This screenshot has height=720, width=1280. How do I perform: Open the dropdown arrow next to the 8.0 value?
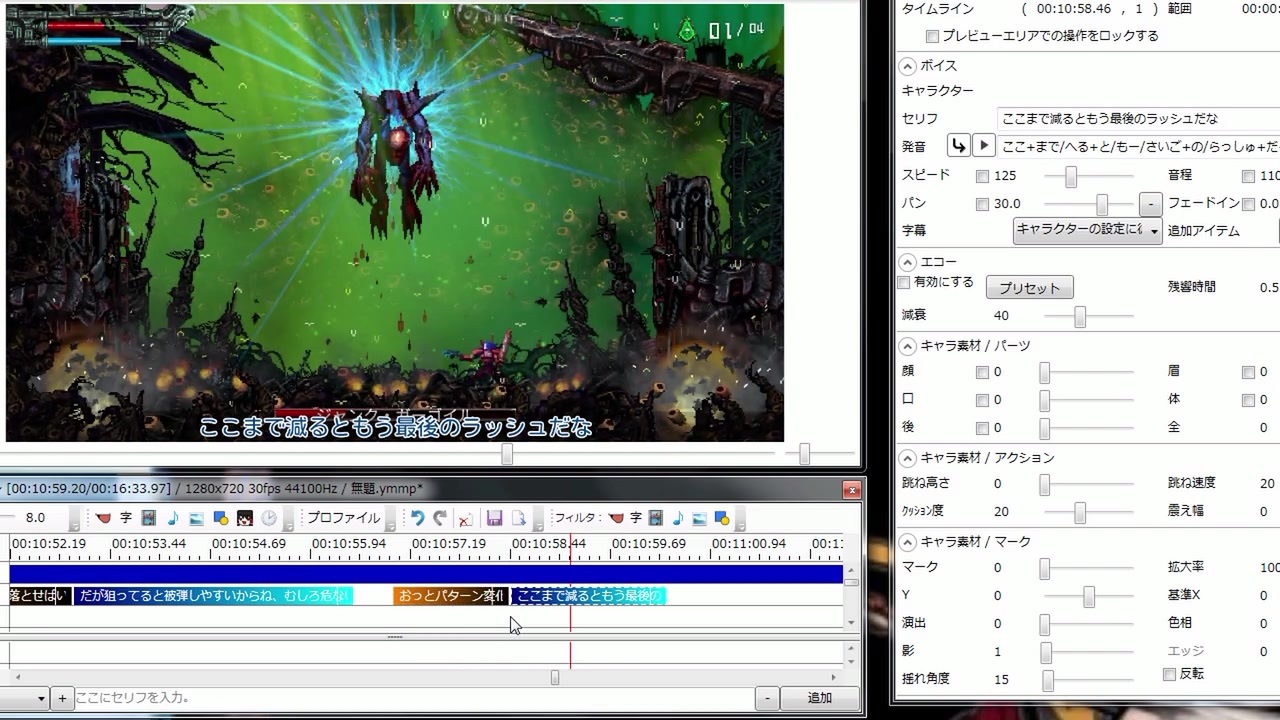click(x=75, y=519)
